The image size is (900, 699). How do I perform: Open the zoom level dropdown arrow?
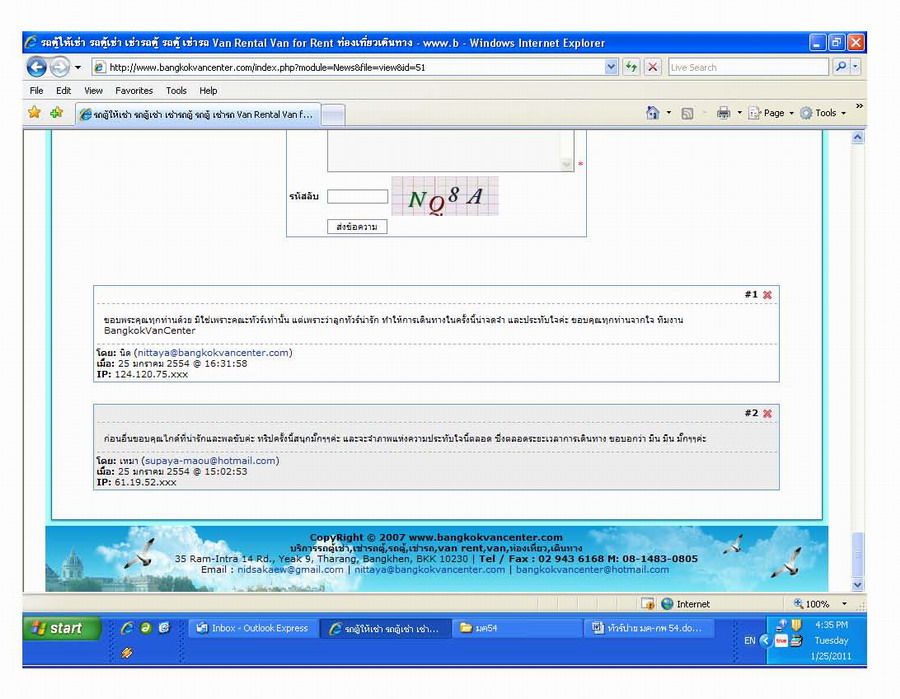click(844, 604)
